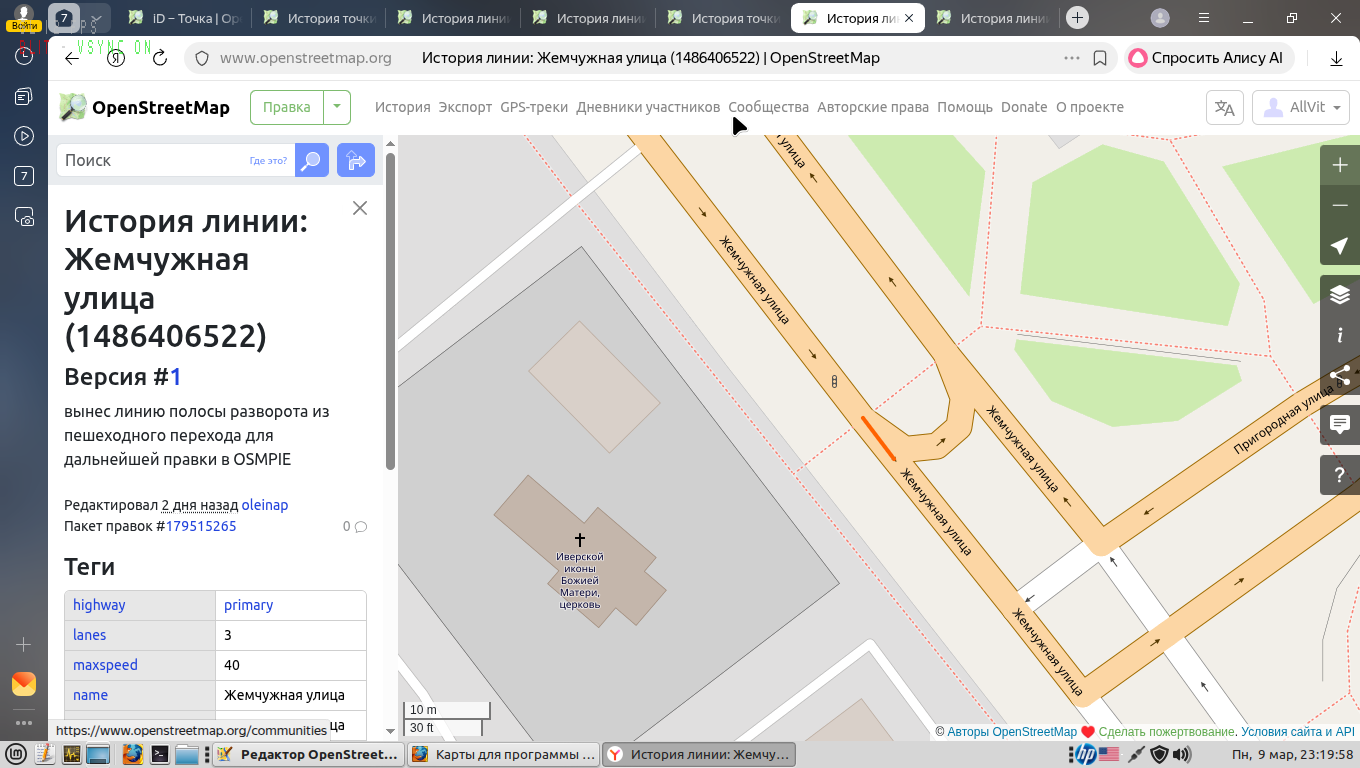Viewport: 1360px width, 768px height.
Task: Open a new browser tab
Action: pyautogui.click(x=1077, y=17)
